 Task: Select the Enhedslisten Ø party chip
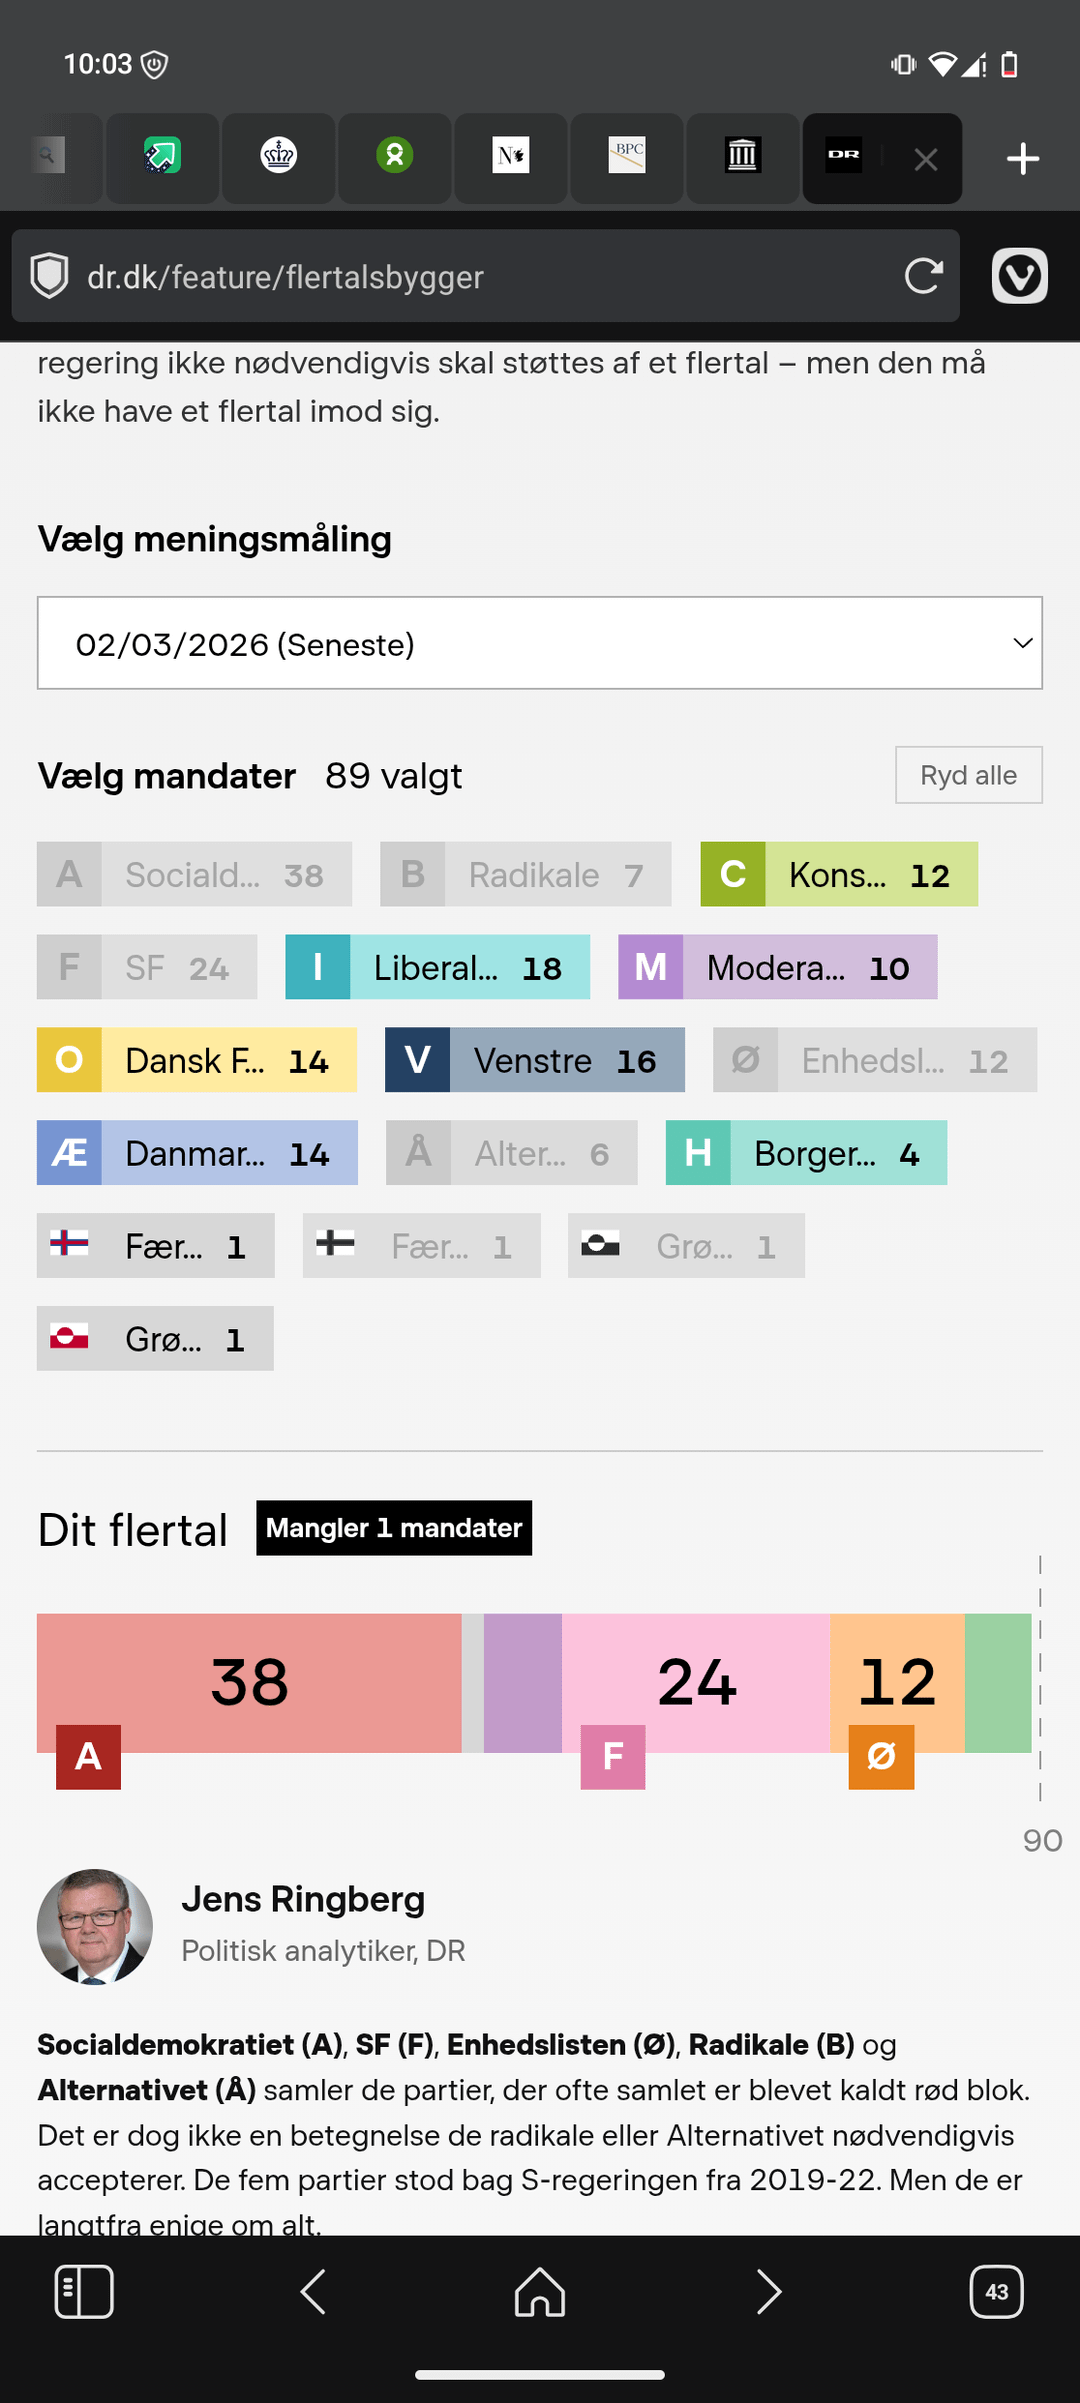[x=874, y=1060]
